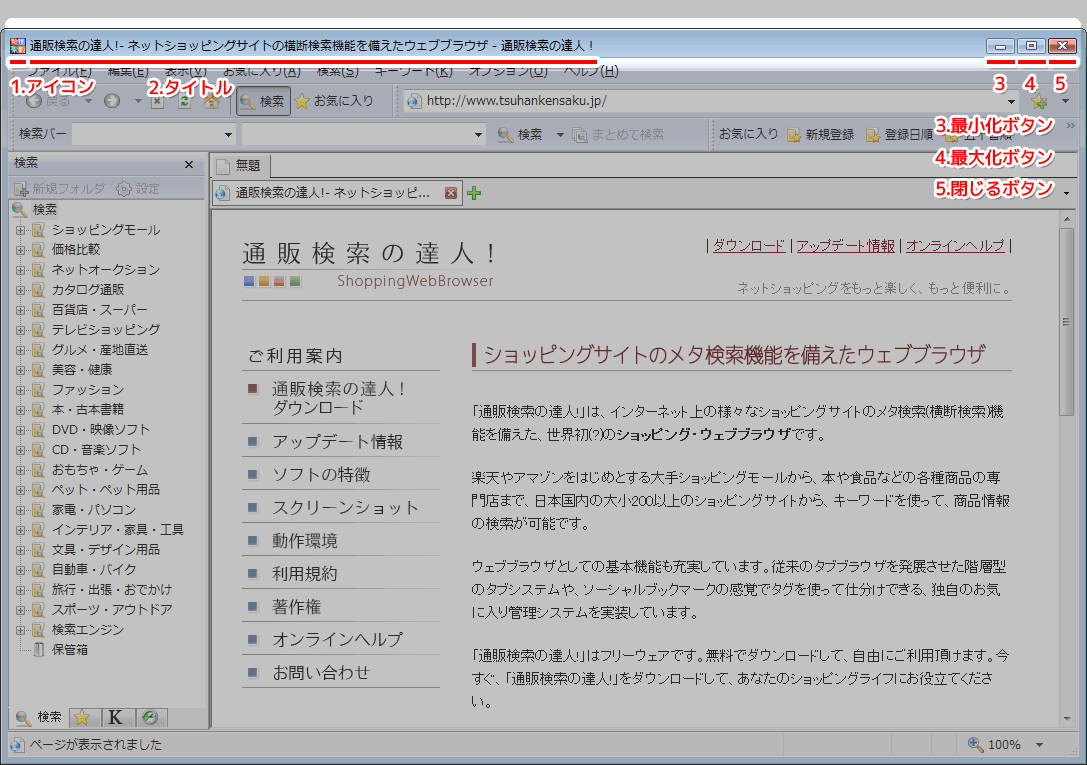The height and width of the screenshot is (765, 1087).
Task: Follow the ダウンロード link in the page header
Action: (749, 245)
